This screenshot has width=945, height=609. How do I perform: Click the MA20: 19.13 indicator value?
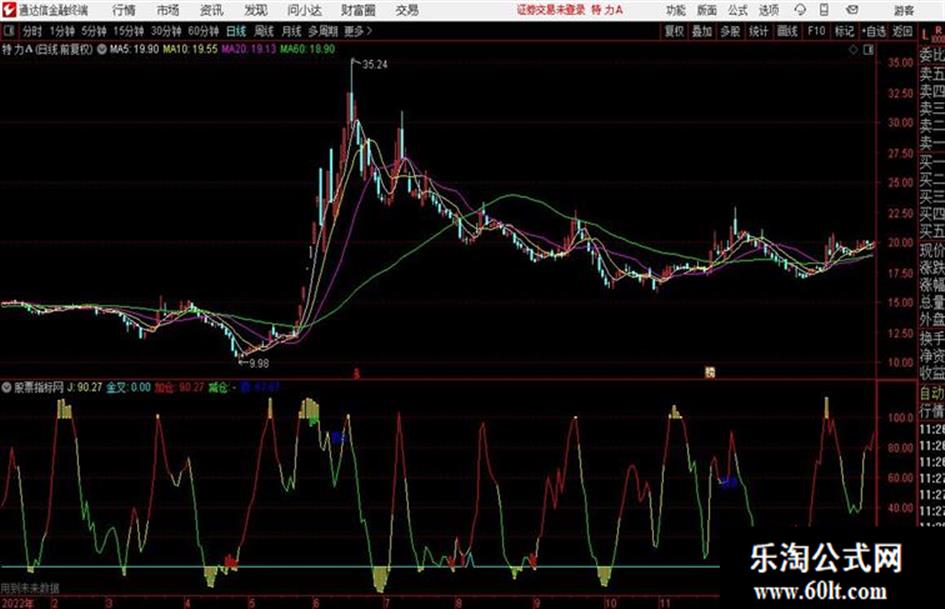(249, 49)
